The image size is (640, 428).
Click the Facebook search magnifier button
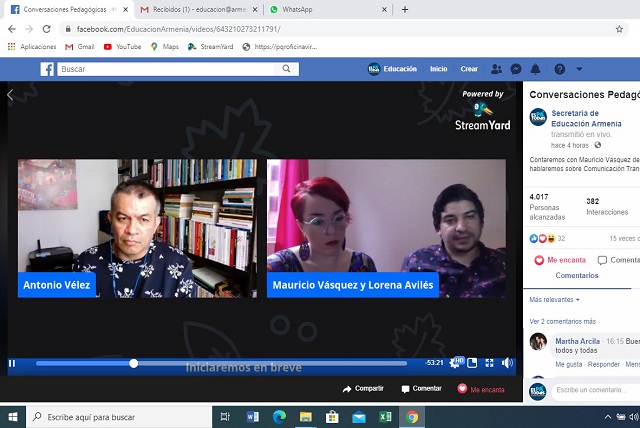pyautogui.click(x=287, y=69)
